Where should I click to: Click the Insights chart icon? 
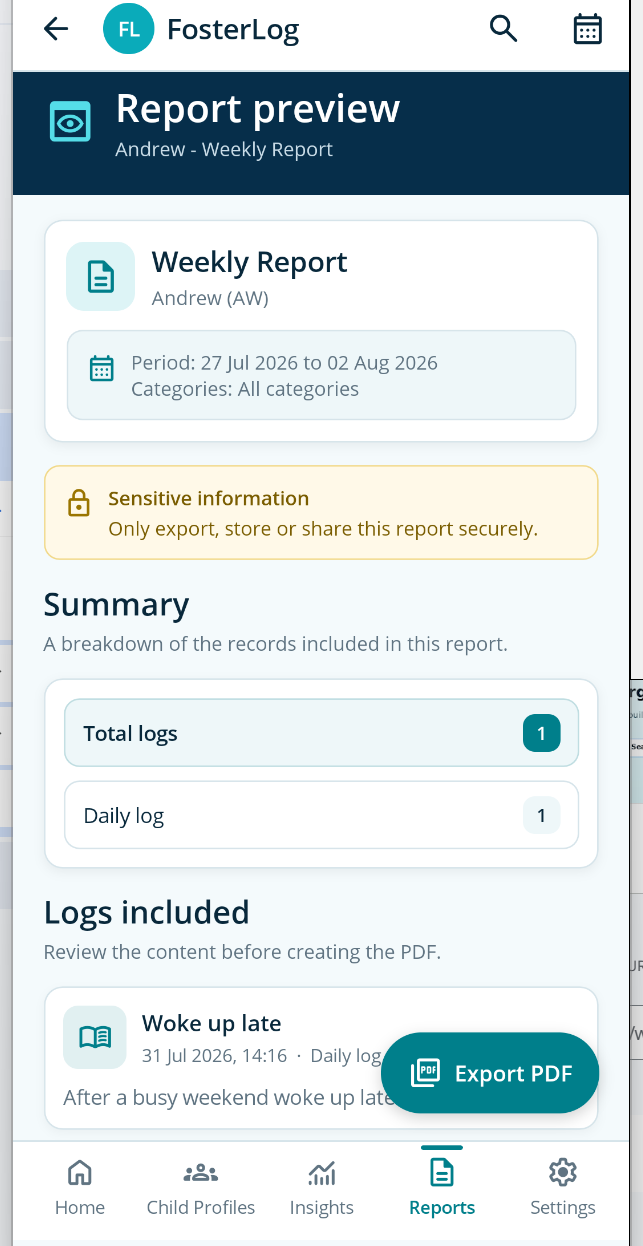(322, 1172)
